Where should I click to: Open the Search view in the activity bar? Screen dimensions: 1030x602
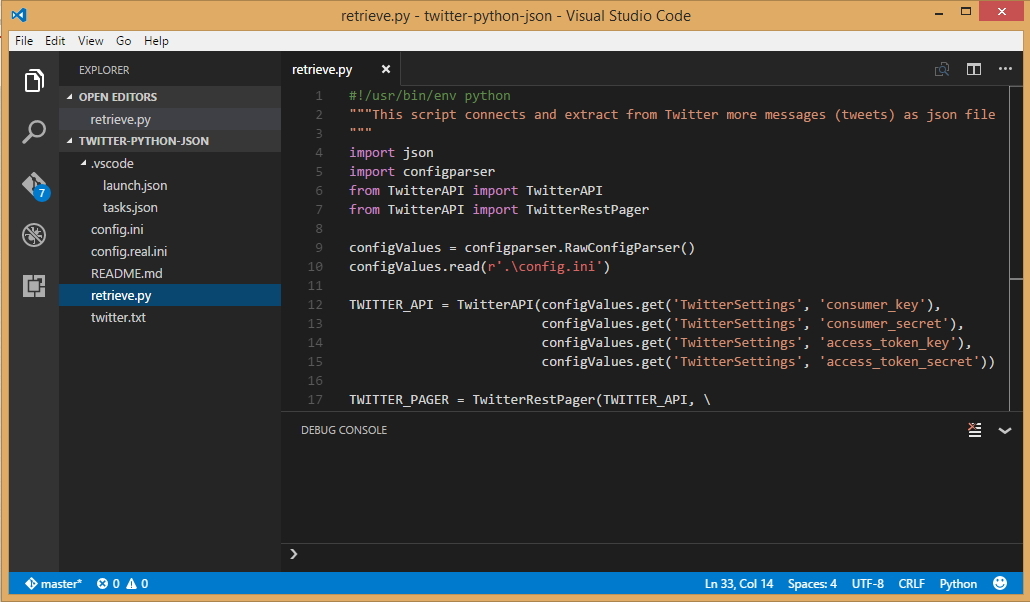click(35, 131)
